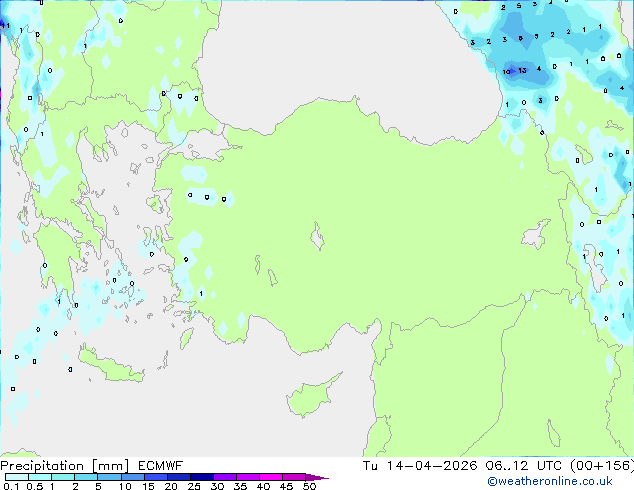Pick the 30–35 mm purple legend box

(225, 477)
